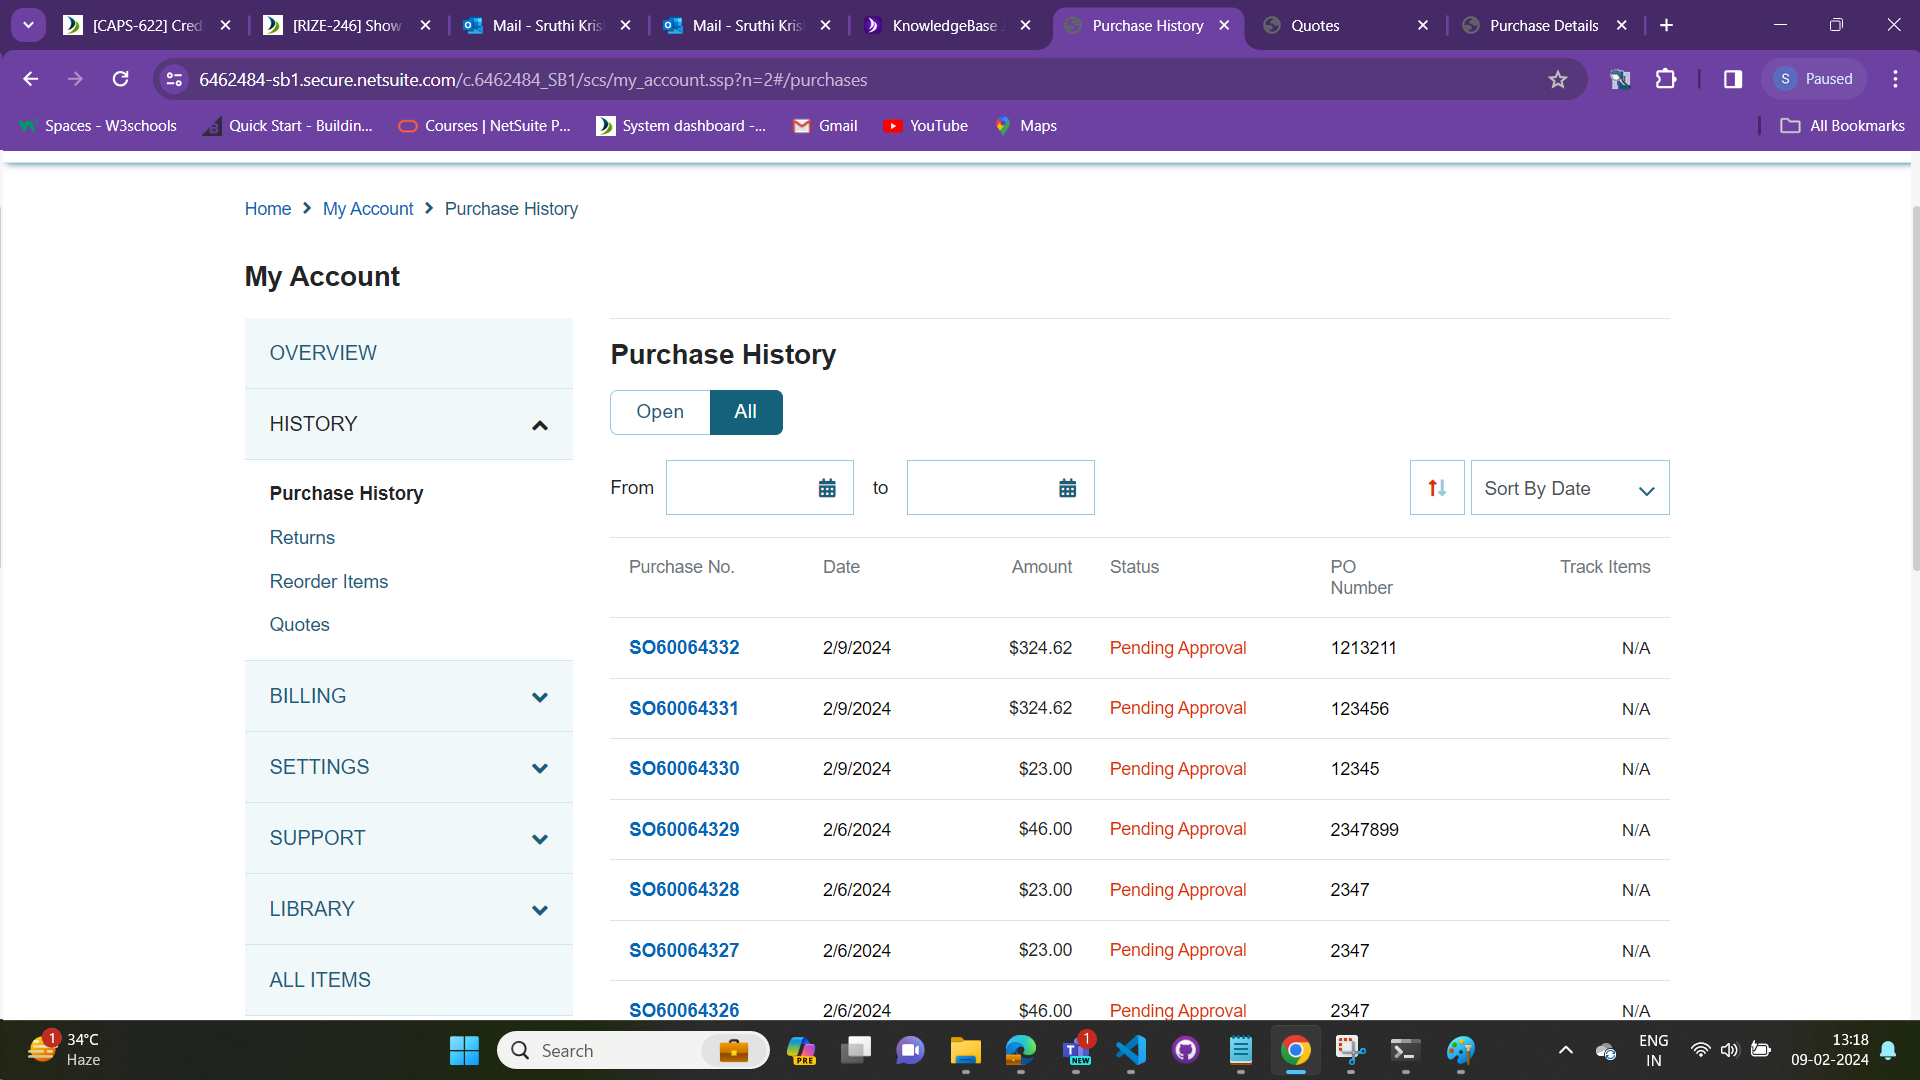Switch to Open purchases filter
The width and height of the screenshot is (1920, 1080).
pos(660,412)
